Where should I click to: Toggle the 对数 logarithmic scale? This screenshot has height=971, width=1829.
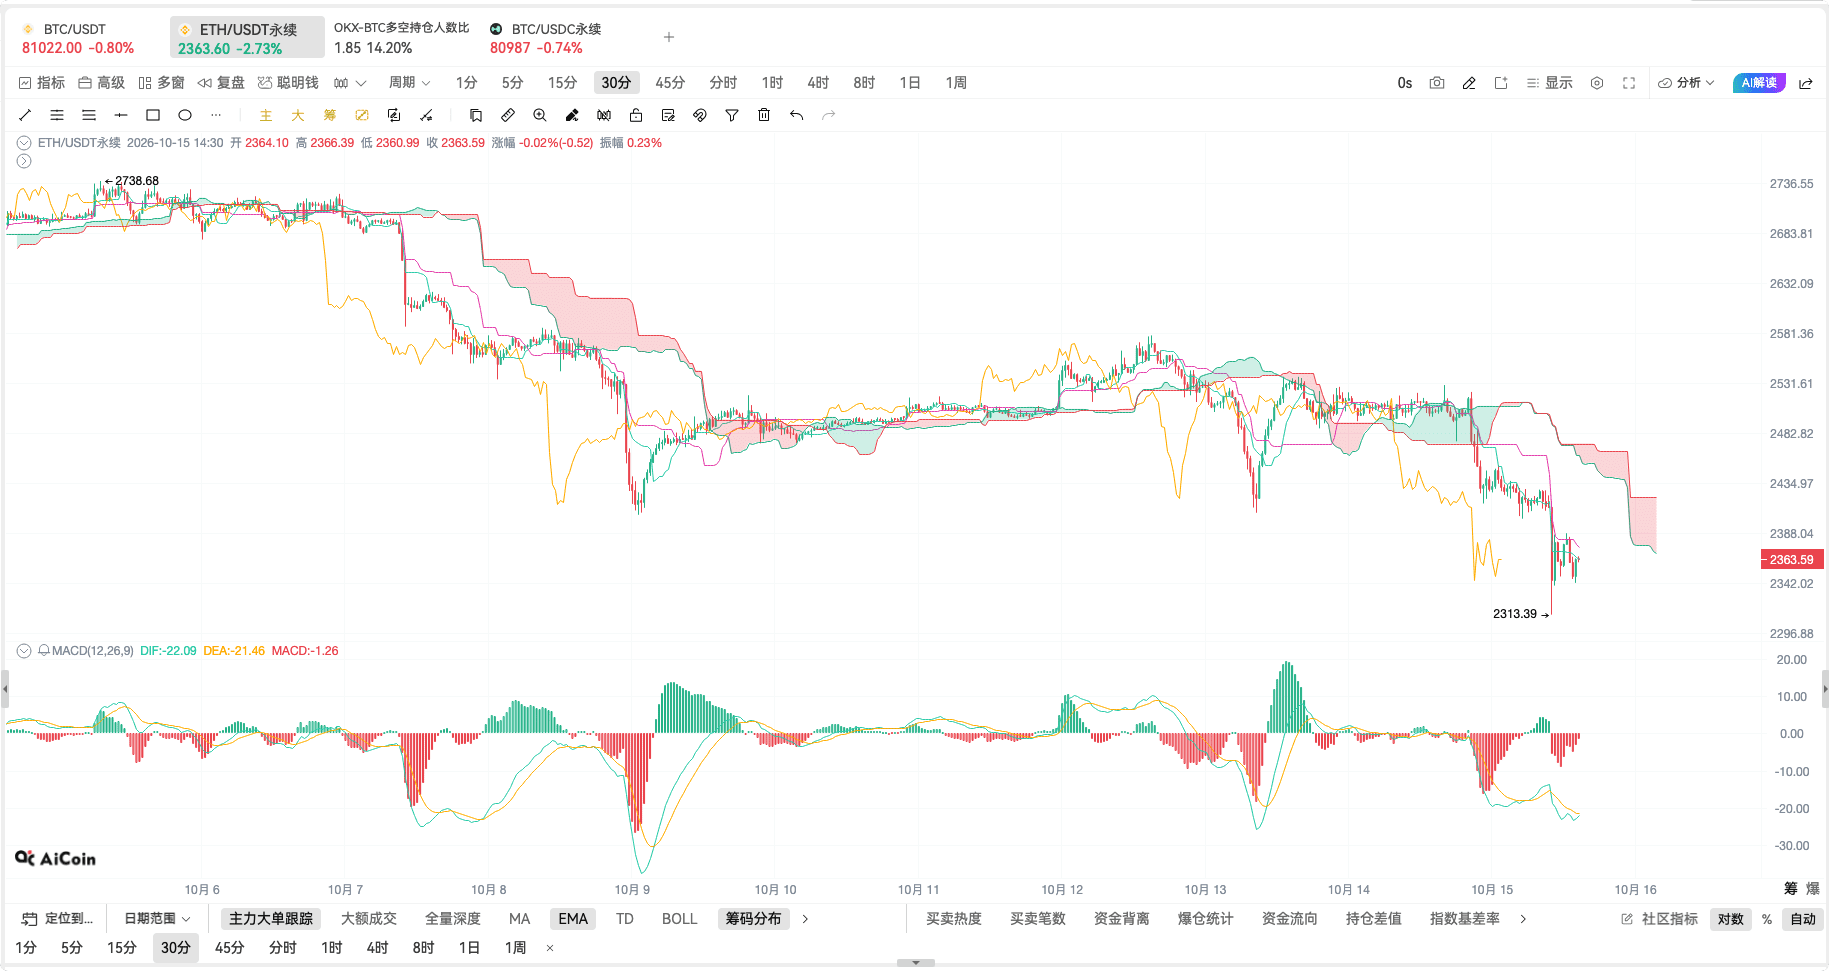(1731, 919)
